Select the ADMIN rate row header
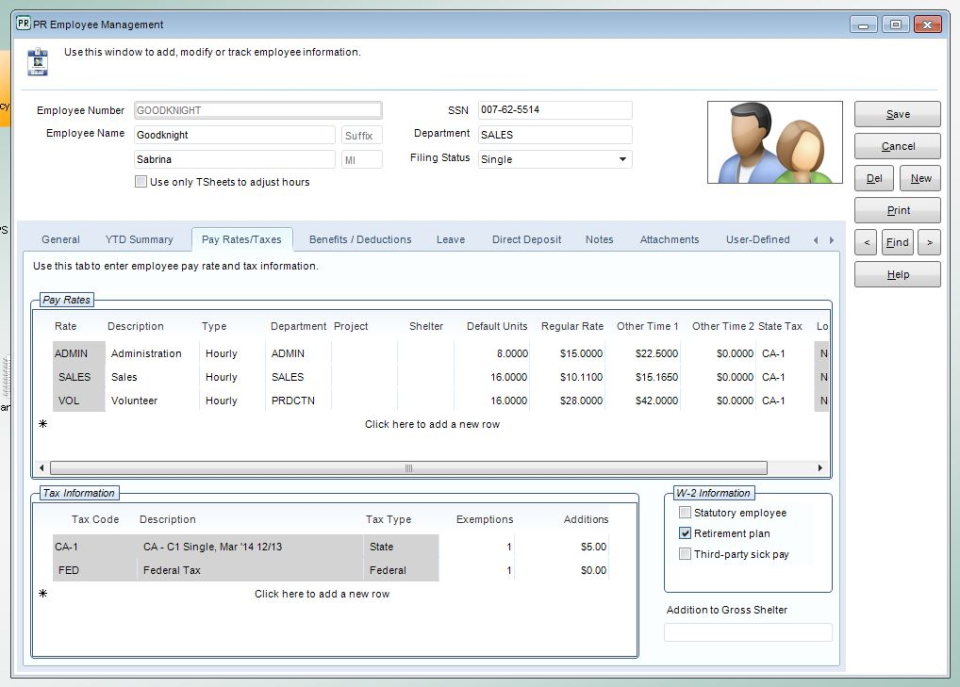Screen dimensions: 960x687 (78, 353)
